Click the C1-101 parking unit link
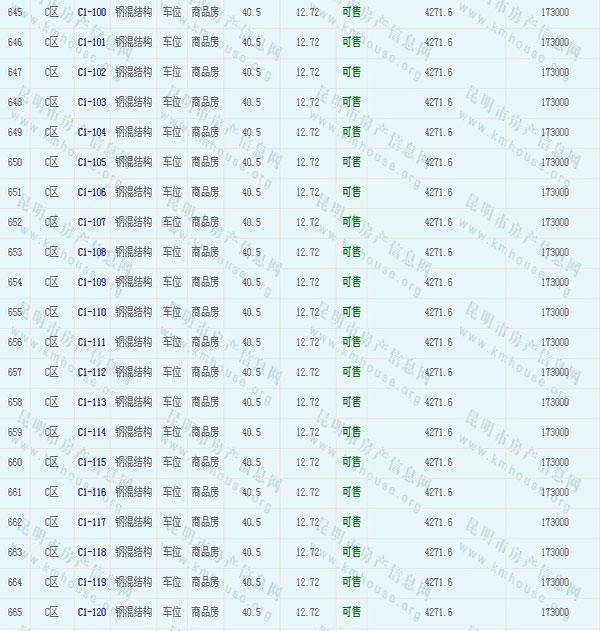Viewport: 600px width, 631px height. point(91,42)
